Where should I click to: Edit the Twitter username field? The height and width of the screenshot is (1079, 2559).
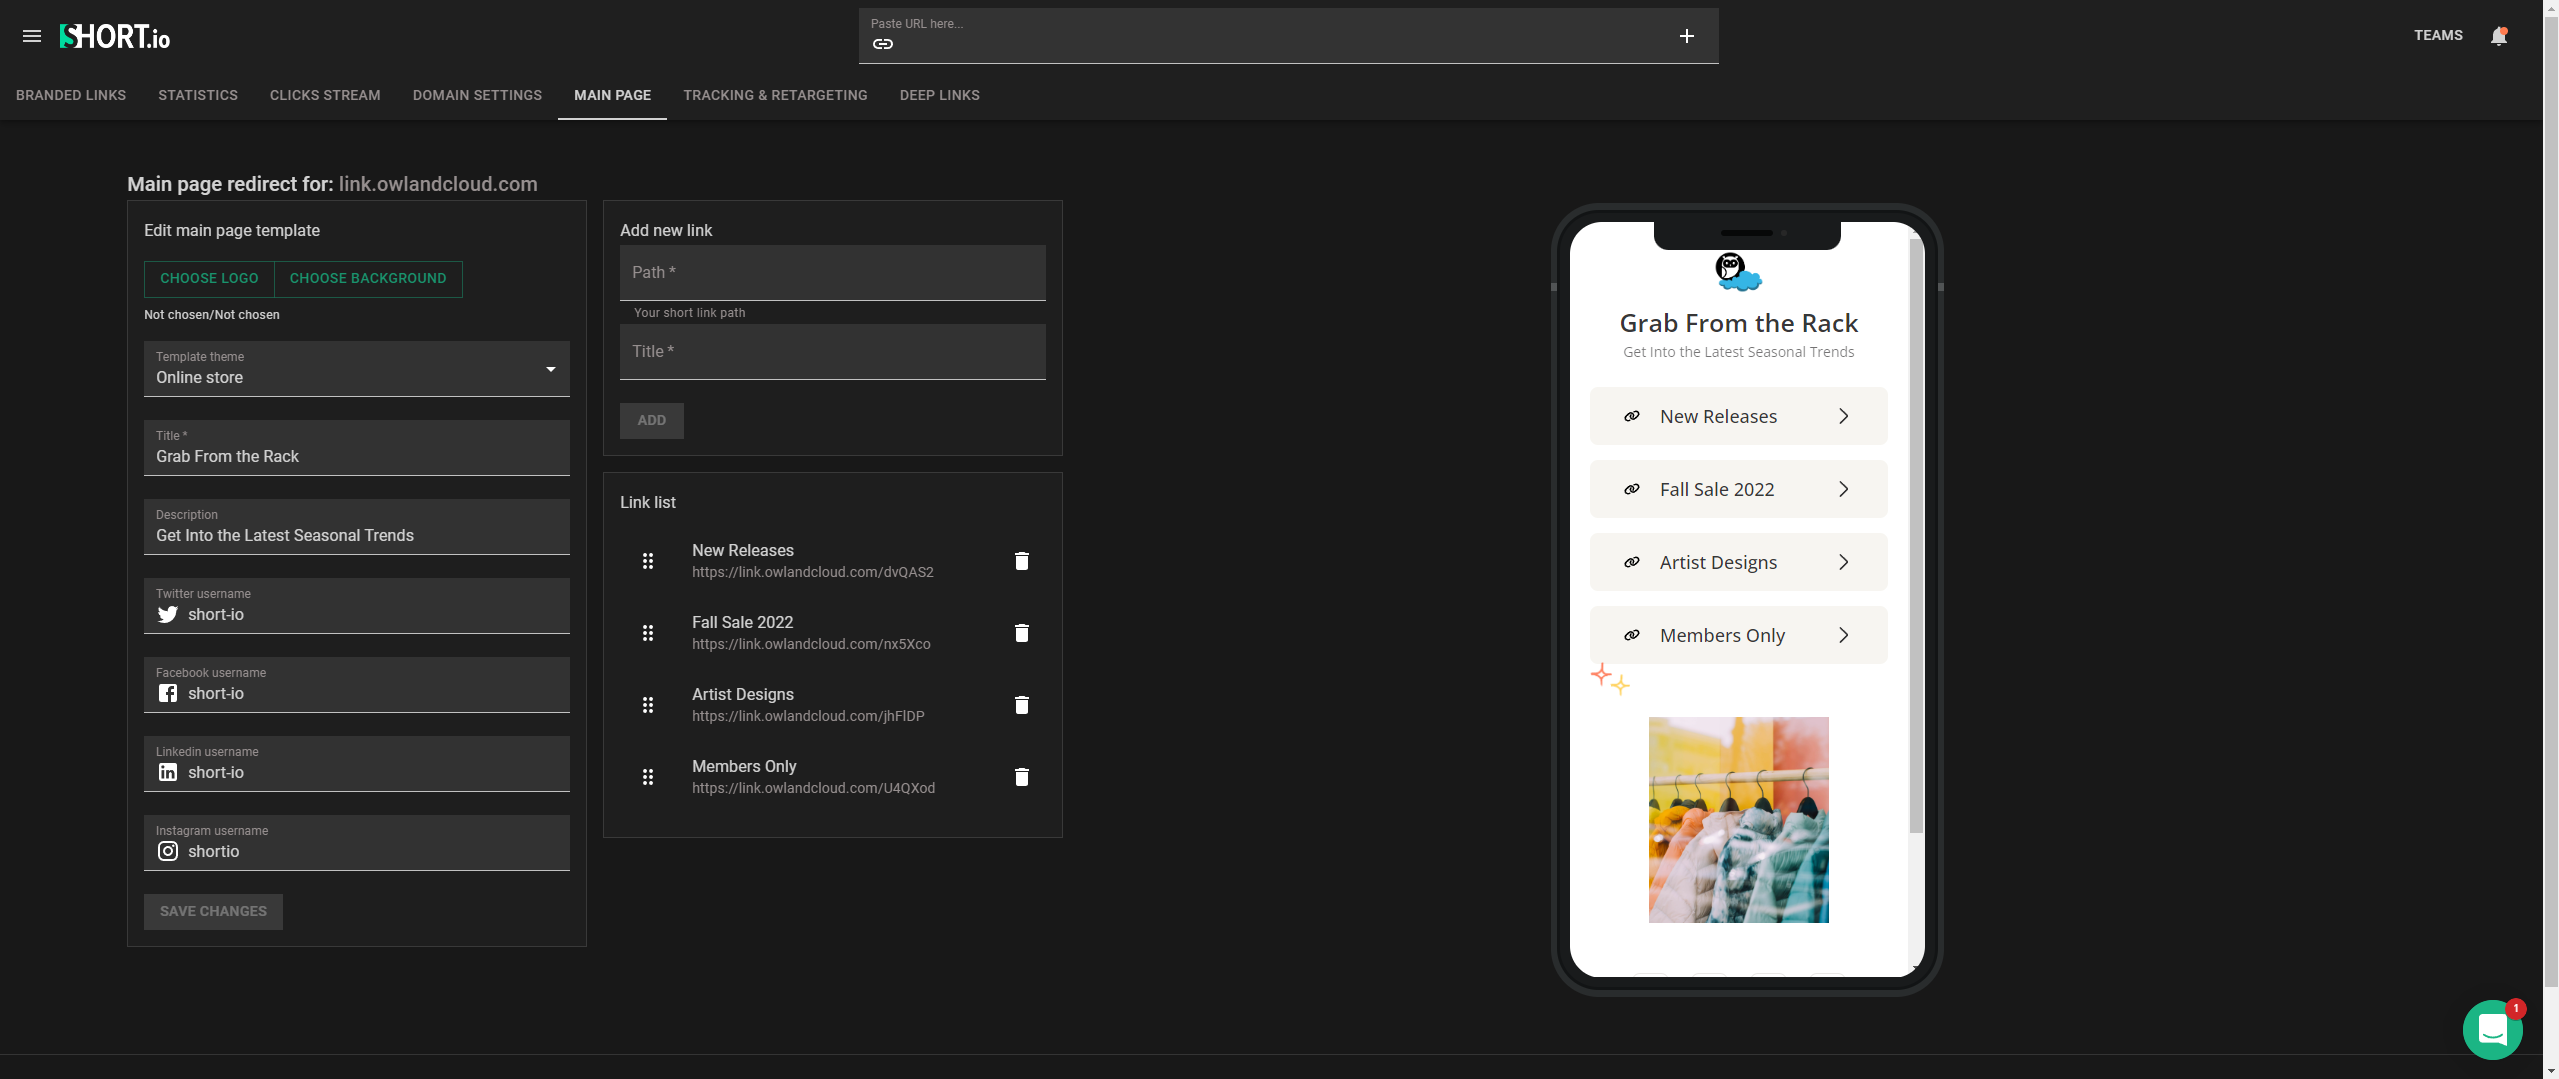click(x=357, y=606)
